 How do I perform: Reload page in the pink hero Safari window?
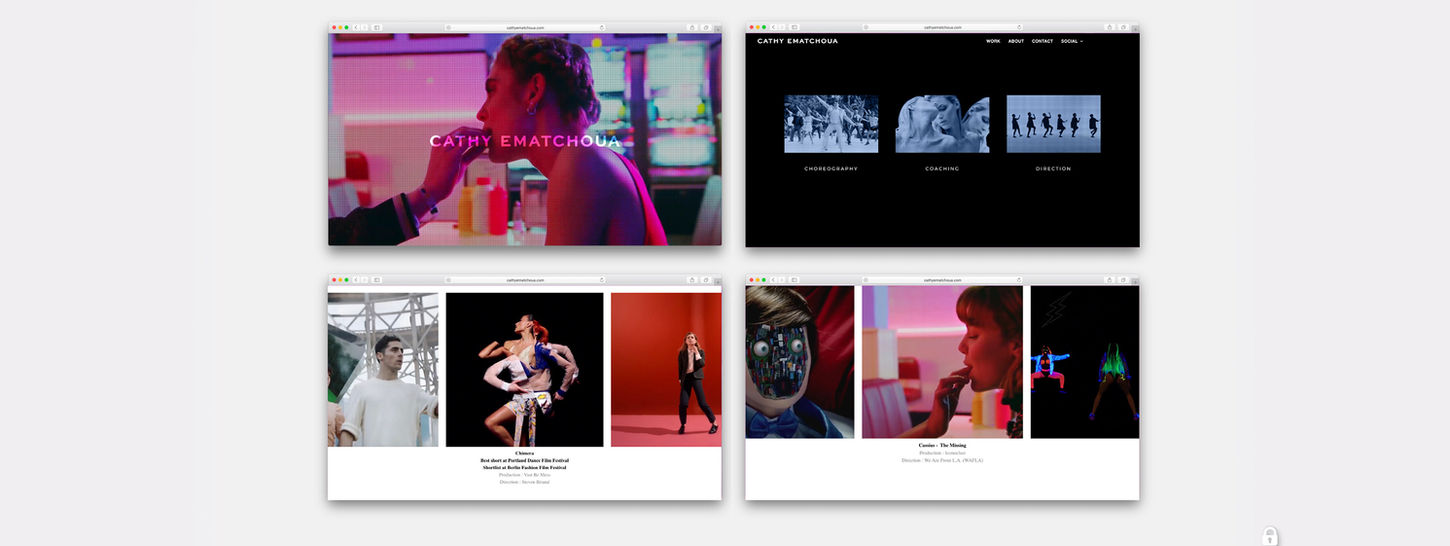pos(602,28)
